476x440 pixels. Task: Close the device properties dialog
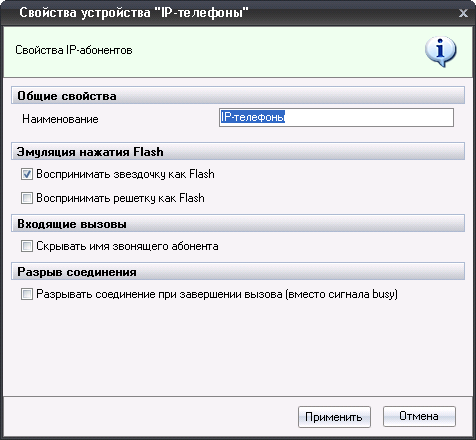click(x=463, y=13)
